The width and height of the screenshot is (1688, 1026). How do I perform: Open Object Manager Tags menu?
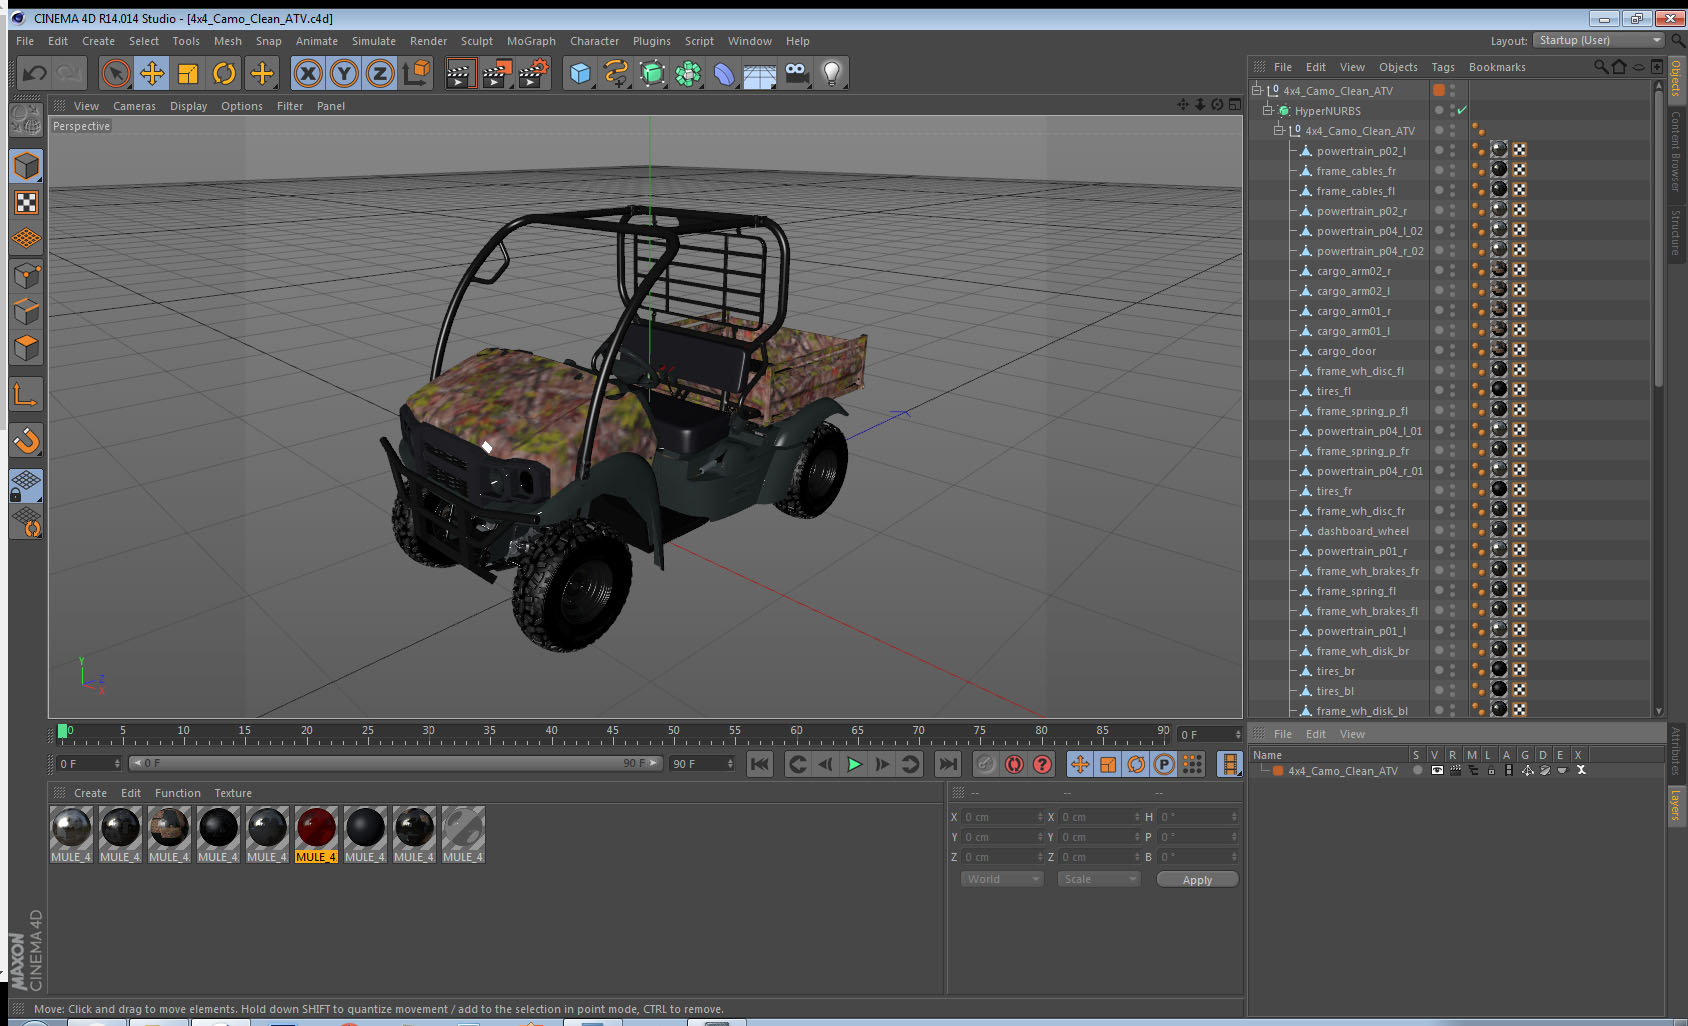click(x=1443, y=67)
